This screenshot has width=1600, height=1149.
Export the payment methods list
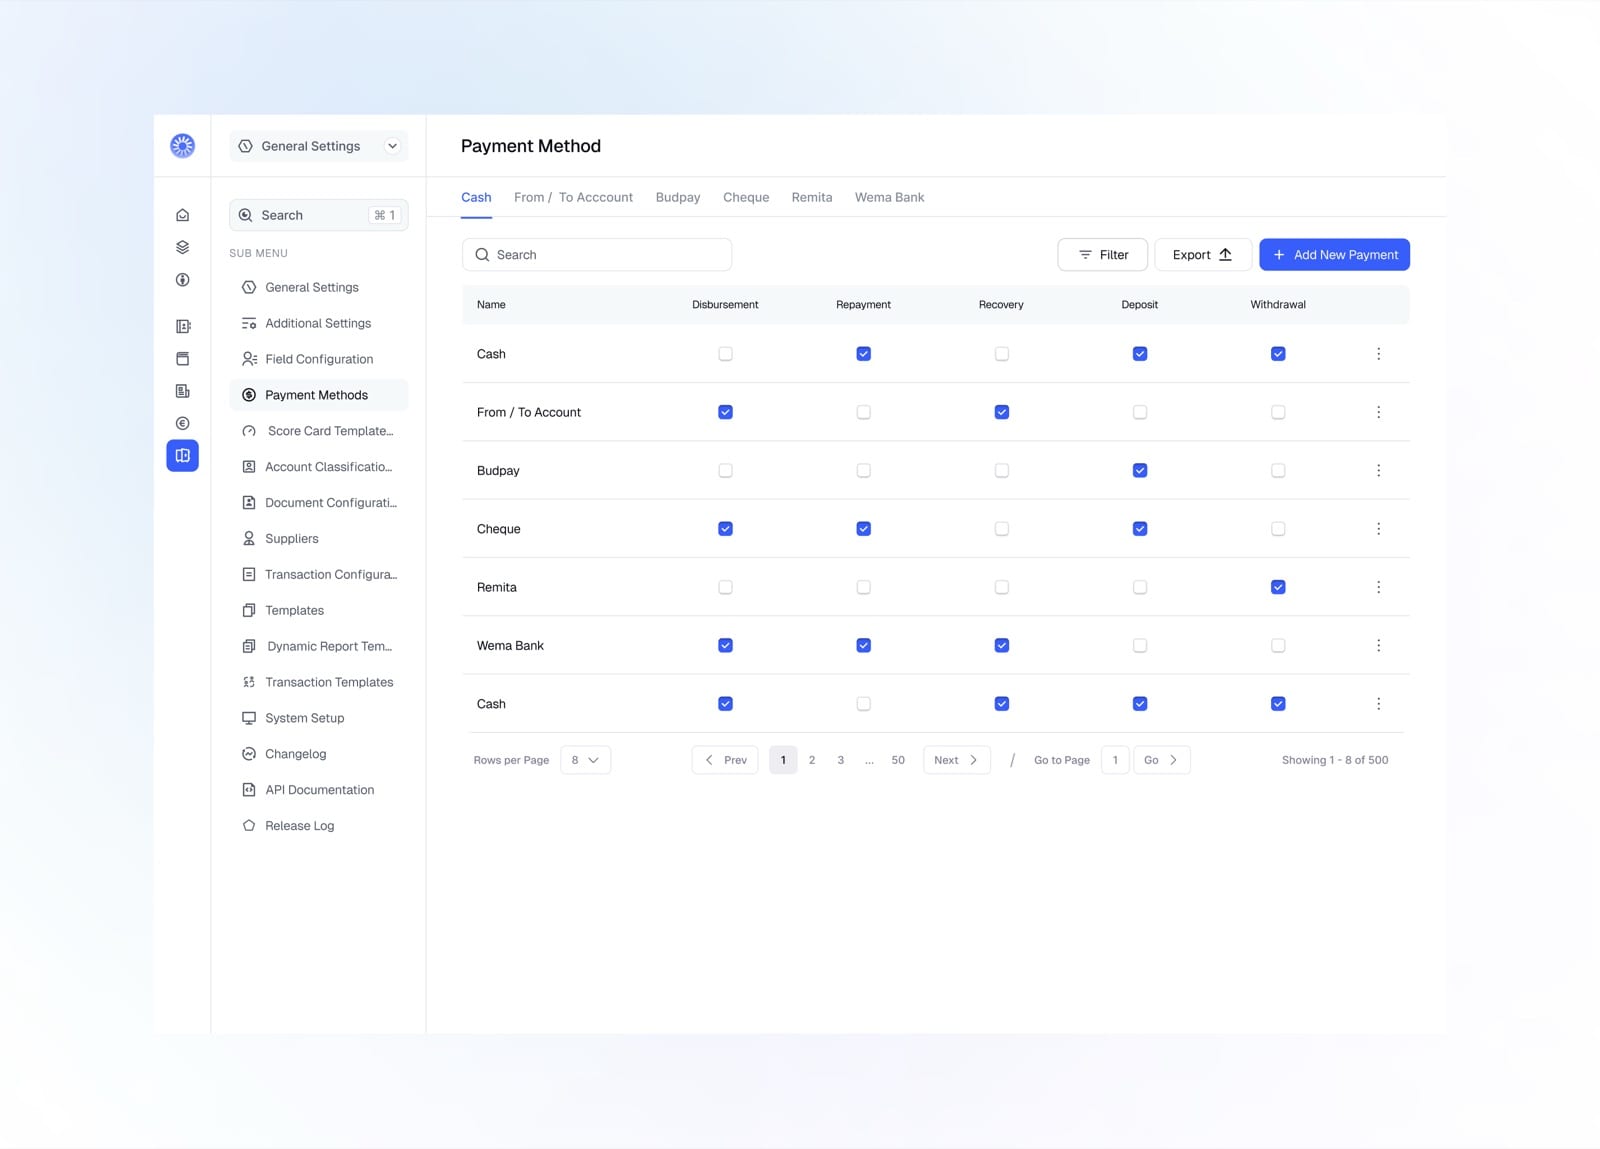pyautogui.click(x=1203, y=255)
